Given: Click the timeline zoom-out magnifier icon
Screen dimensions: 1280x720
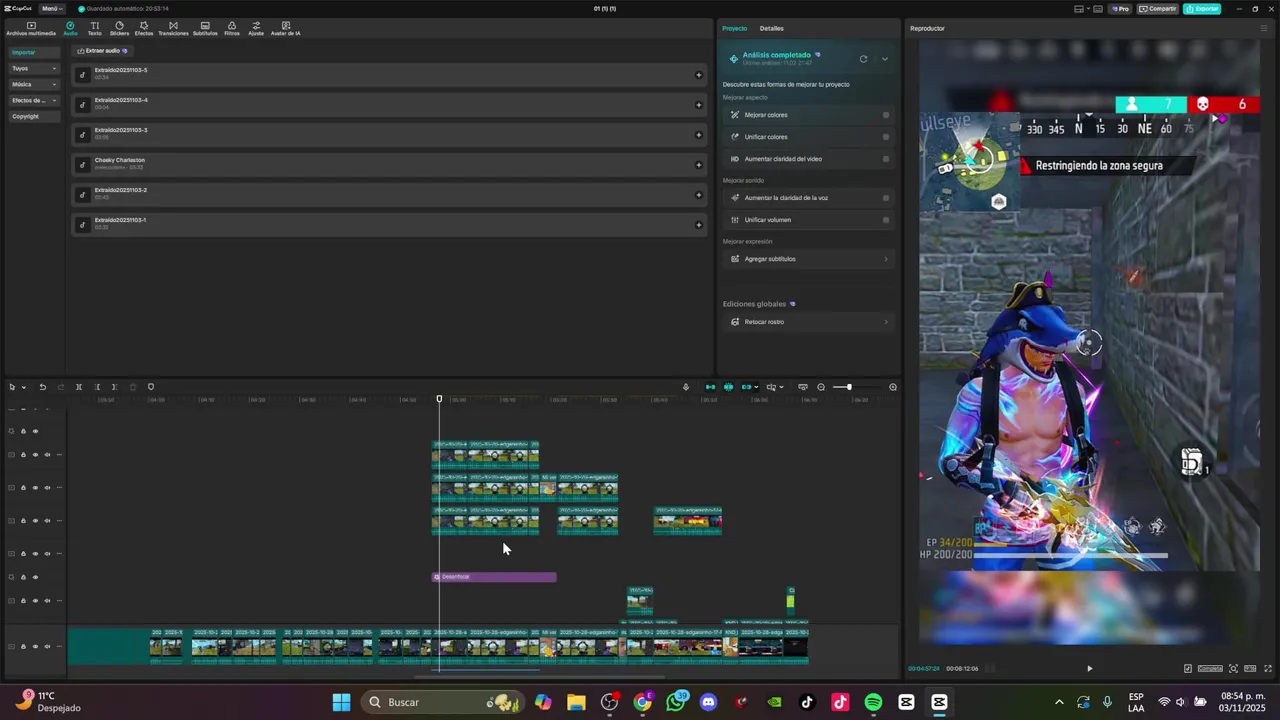Looking at the screenshot, I should point(821,387).
